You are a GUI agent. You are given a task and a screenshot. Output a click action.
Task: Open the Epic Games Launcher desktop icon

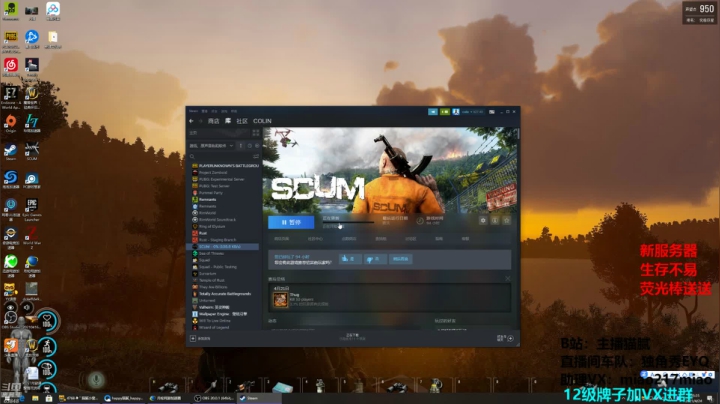[32, 209]
